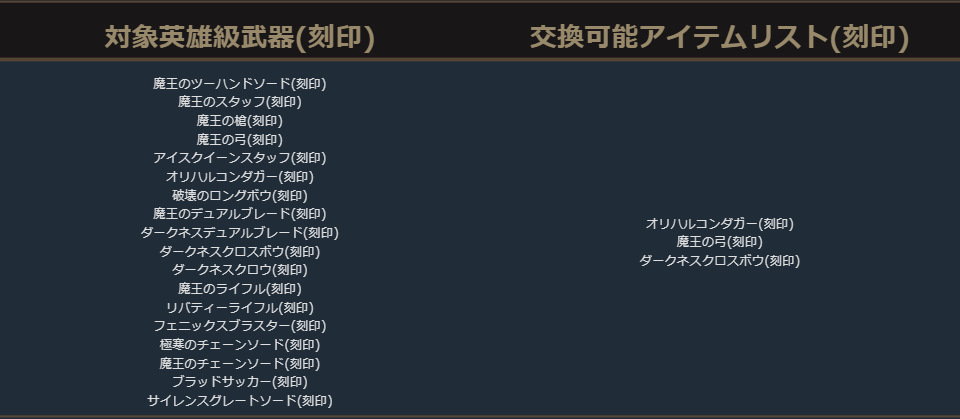The image size is (960, 419).
Task: Click ダークネスクロスボウ(刻印) in the exchangeable items column
Action: (719, 260)
